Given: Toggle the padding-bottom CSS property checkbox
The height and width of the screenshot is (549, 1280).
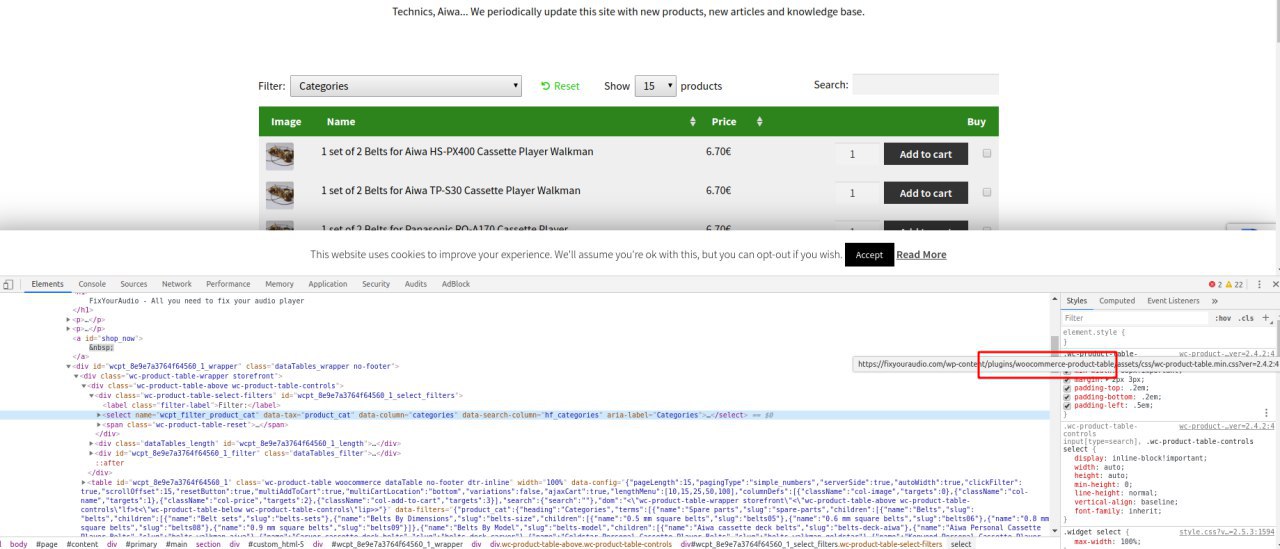Looking at the screenshot, I should click(1067, 396).
